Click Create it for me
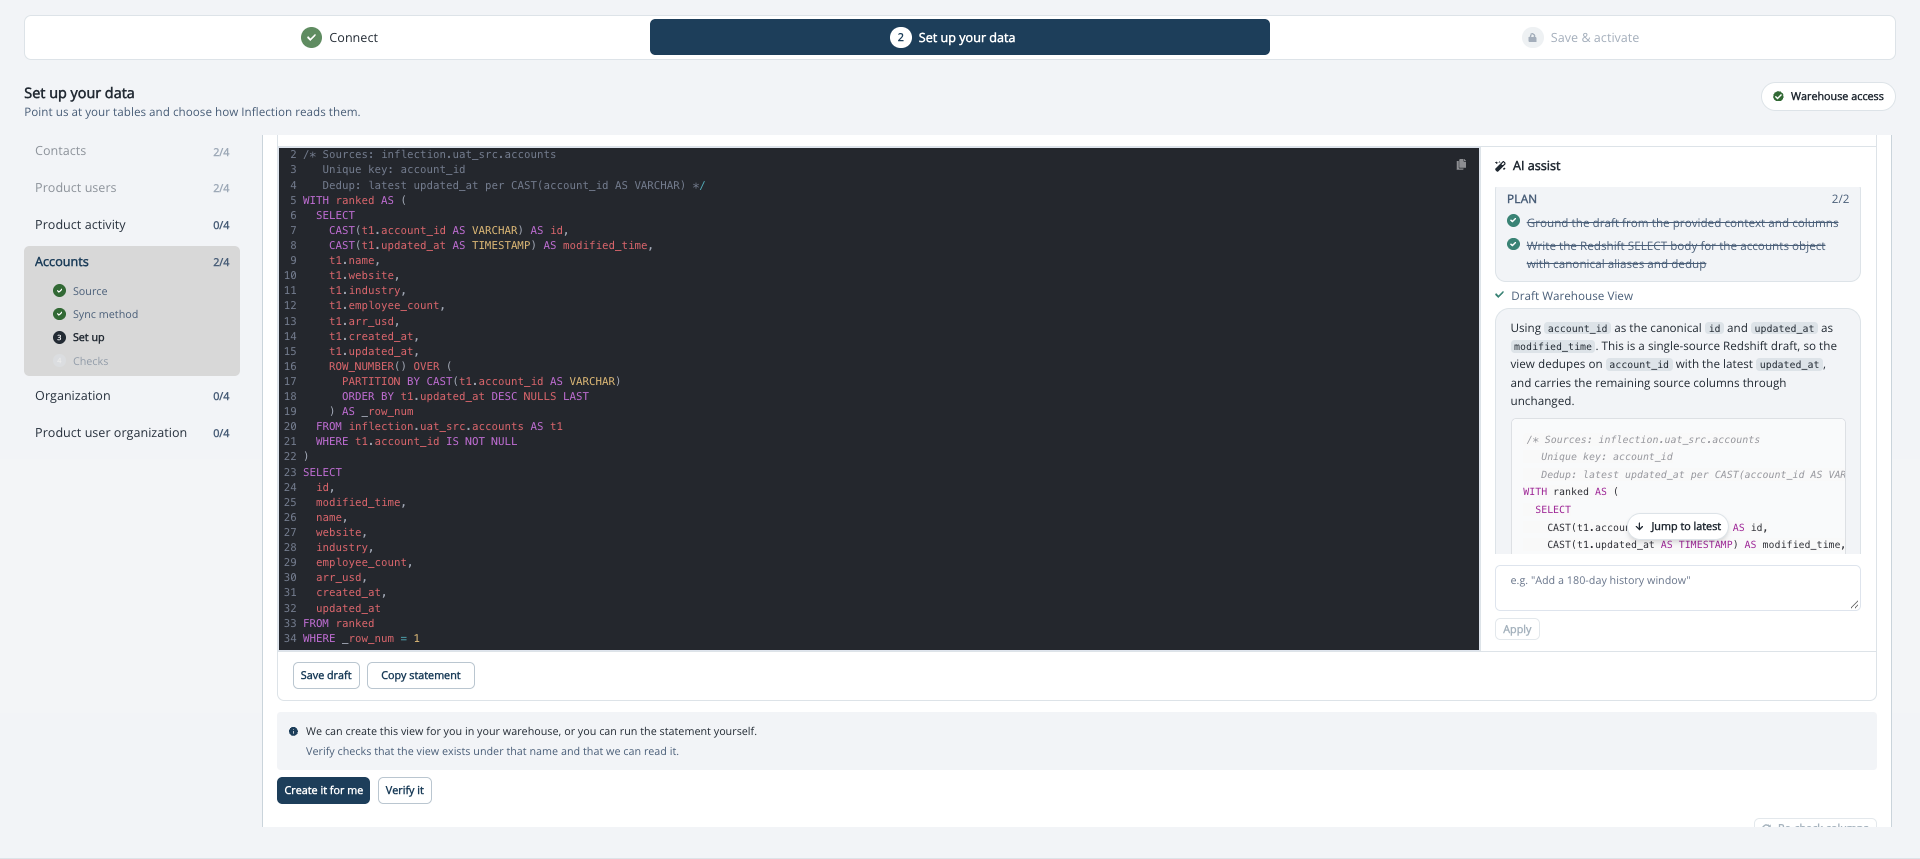The width and height of the screenshot is (1920, 859). [x=323, y=790]
